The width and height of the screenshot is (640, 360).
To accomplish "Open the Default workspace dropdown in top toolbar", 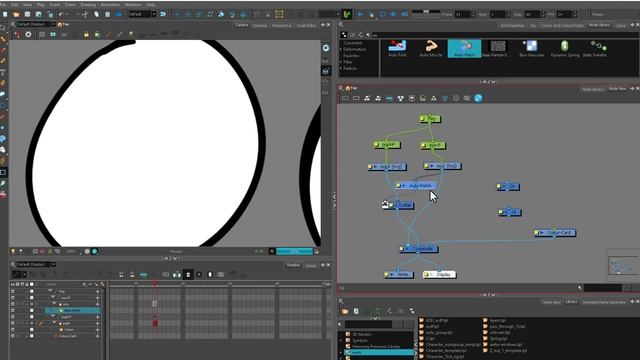I will point(154,14).
